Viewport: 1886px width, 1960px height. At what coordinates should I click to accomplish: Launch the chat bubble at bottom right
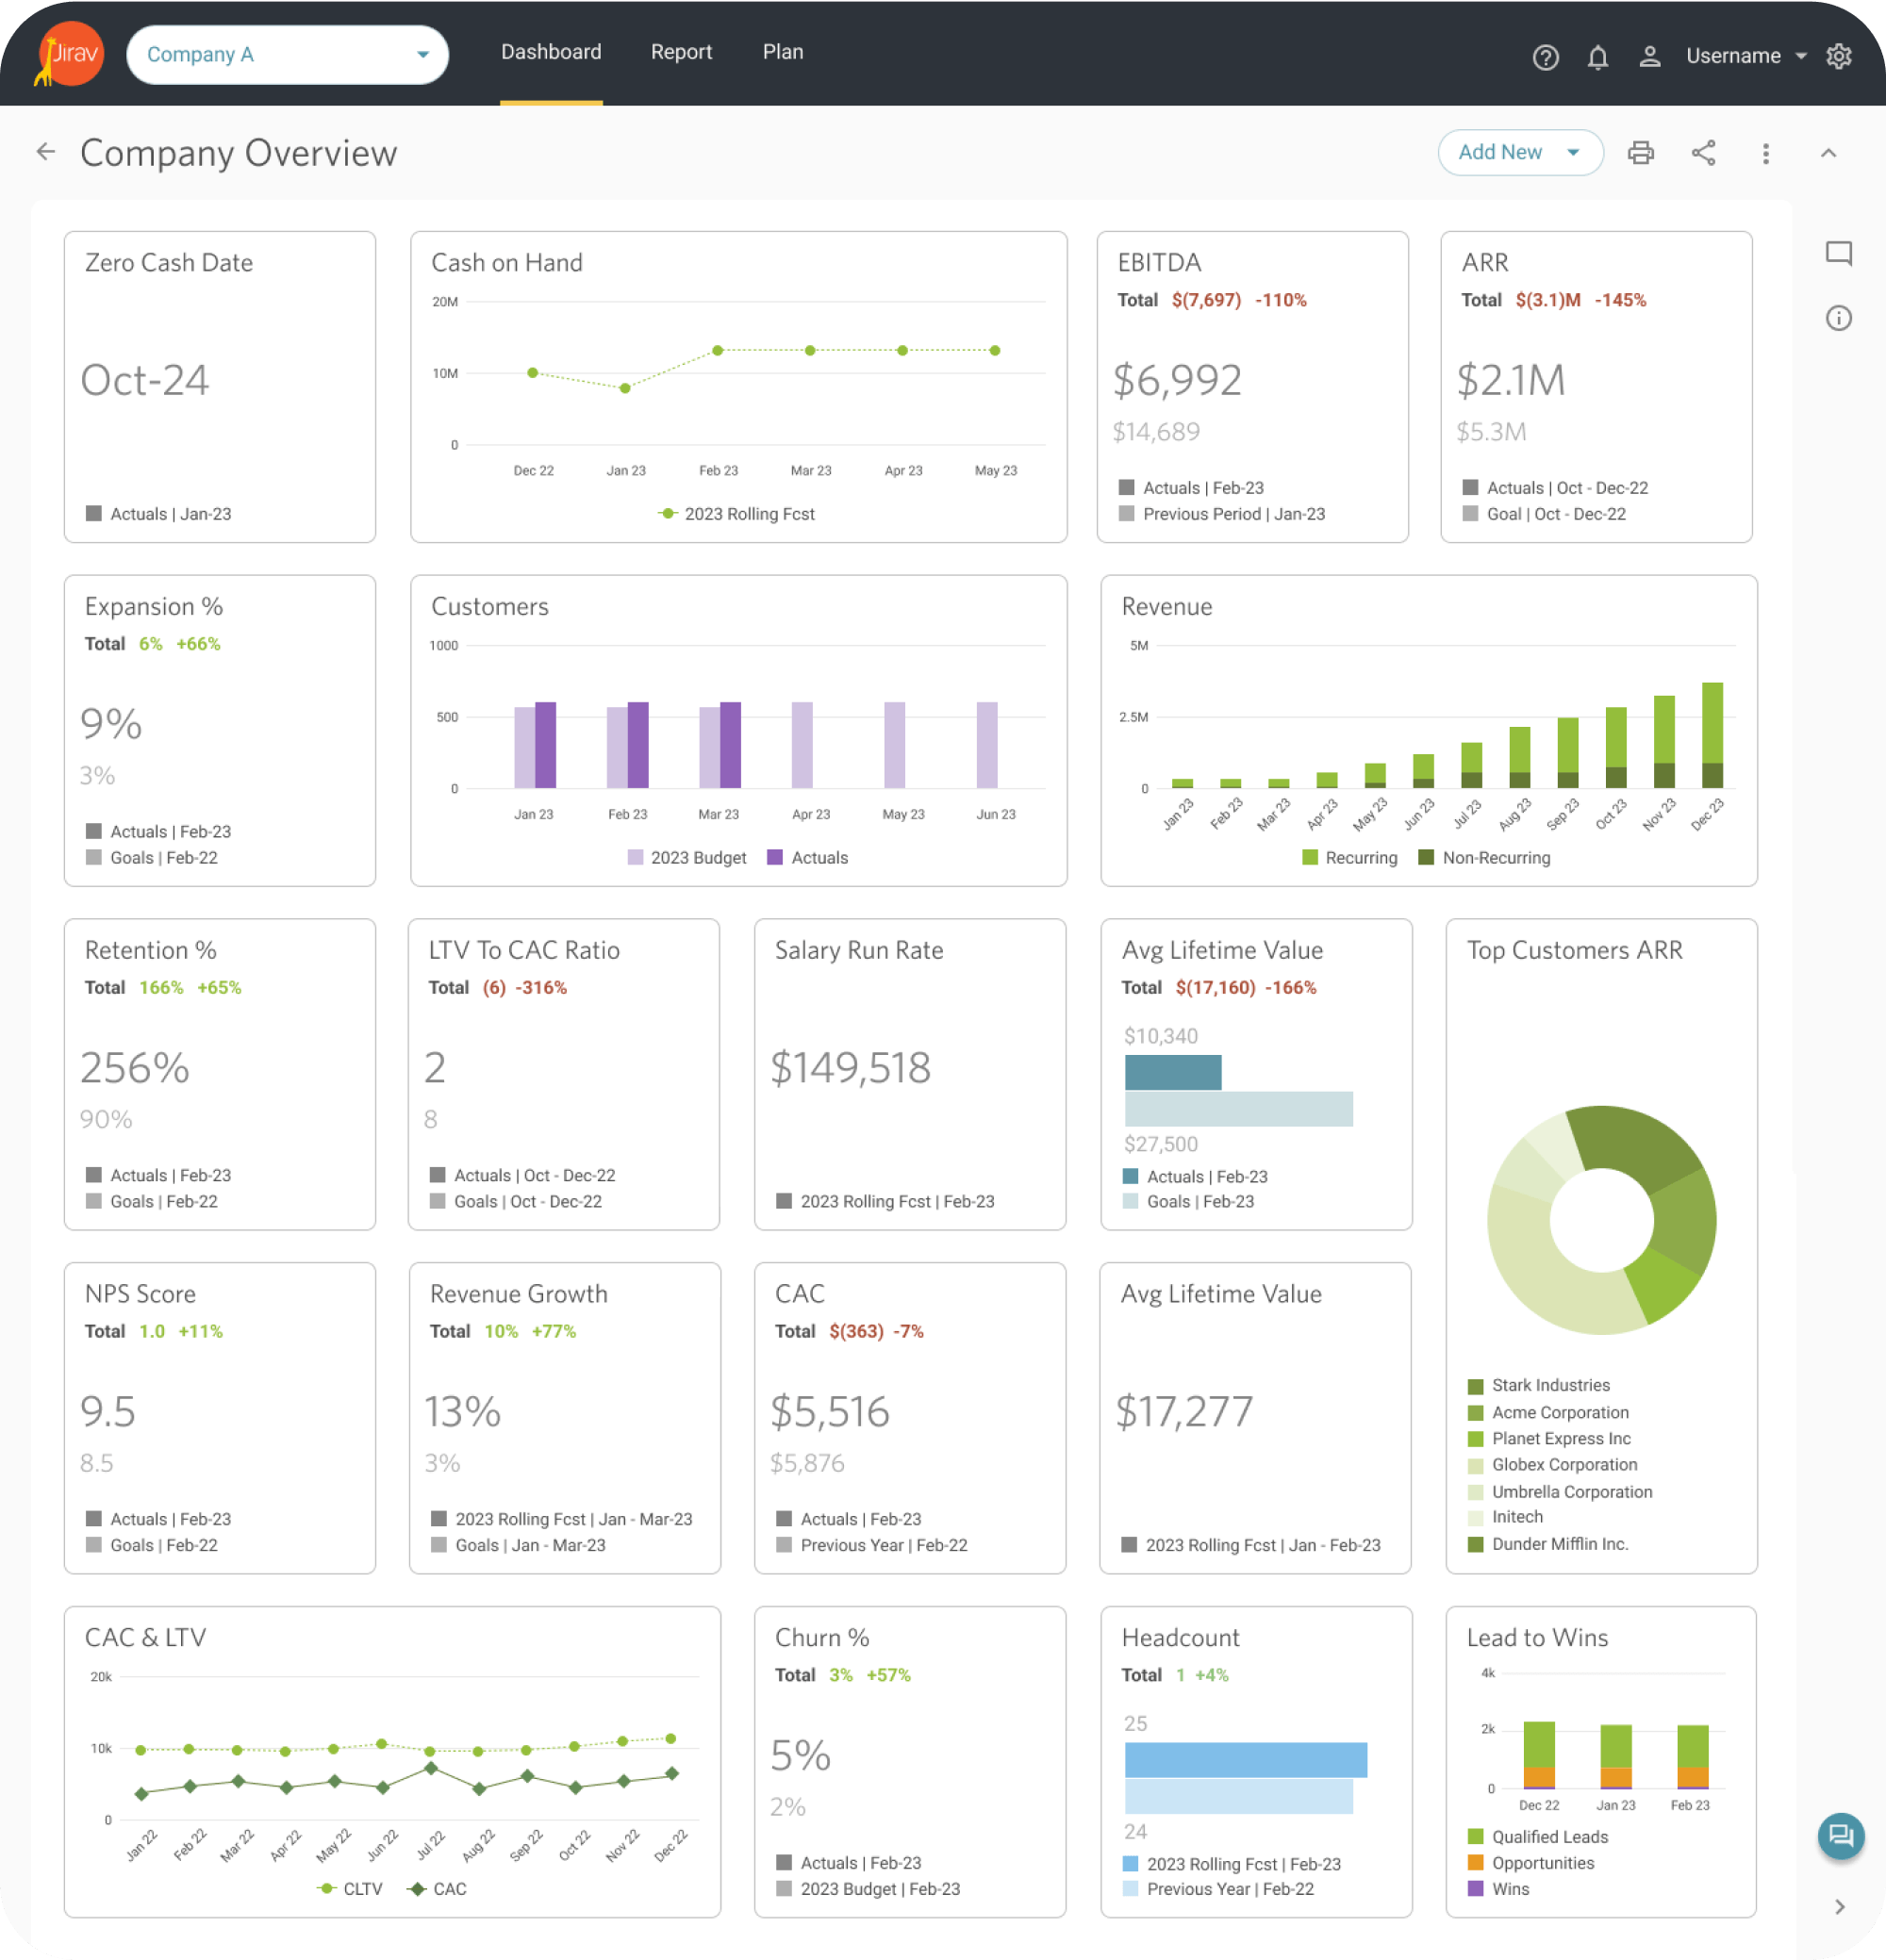[1841, 1837]
